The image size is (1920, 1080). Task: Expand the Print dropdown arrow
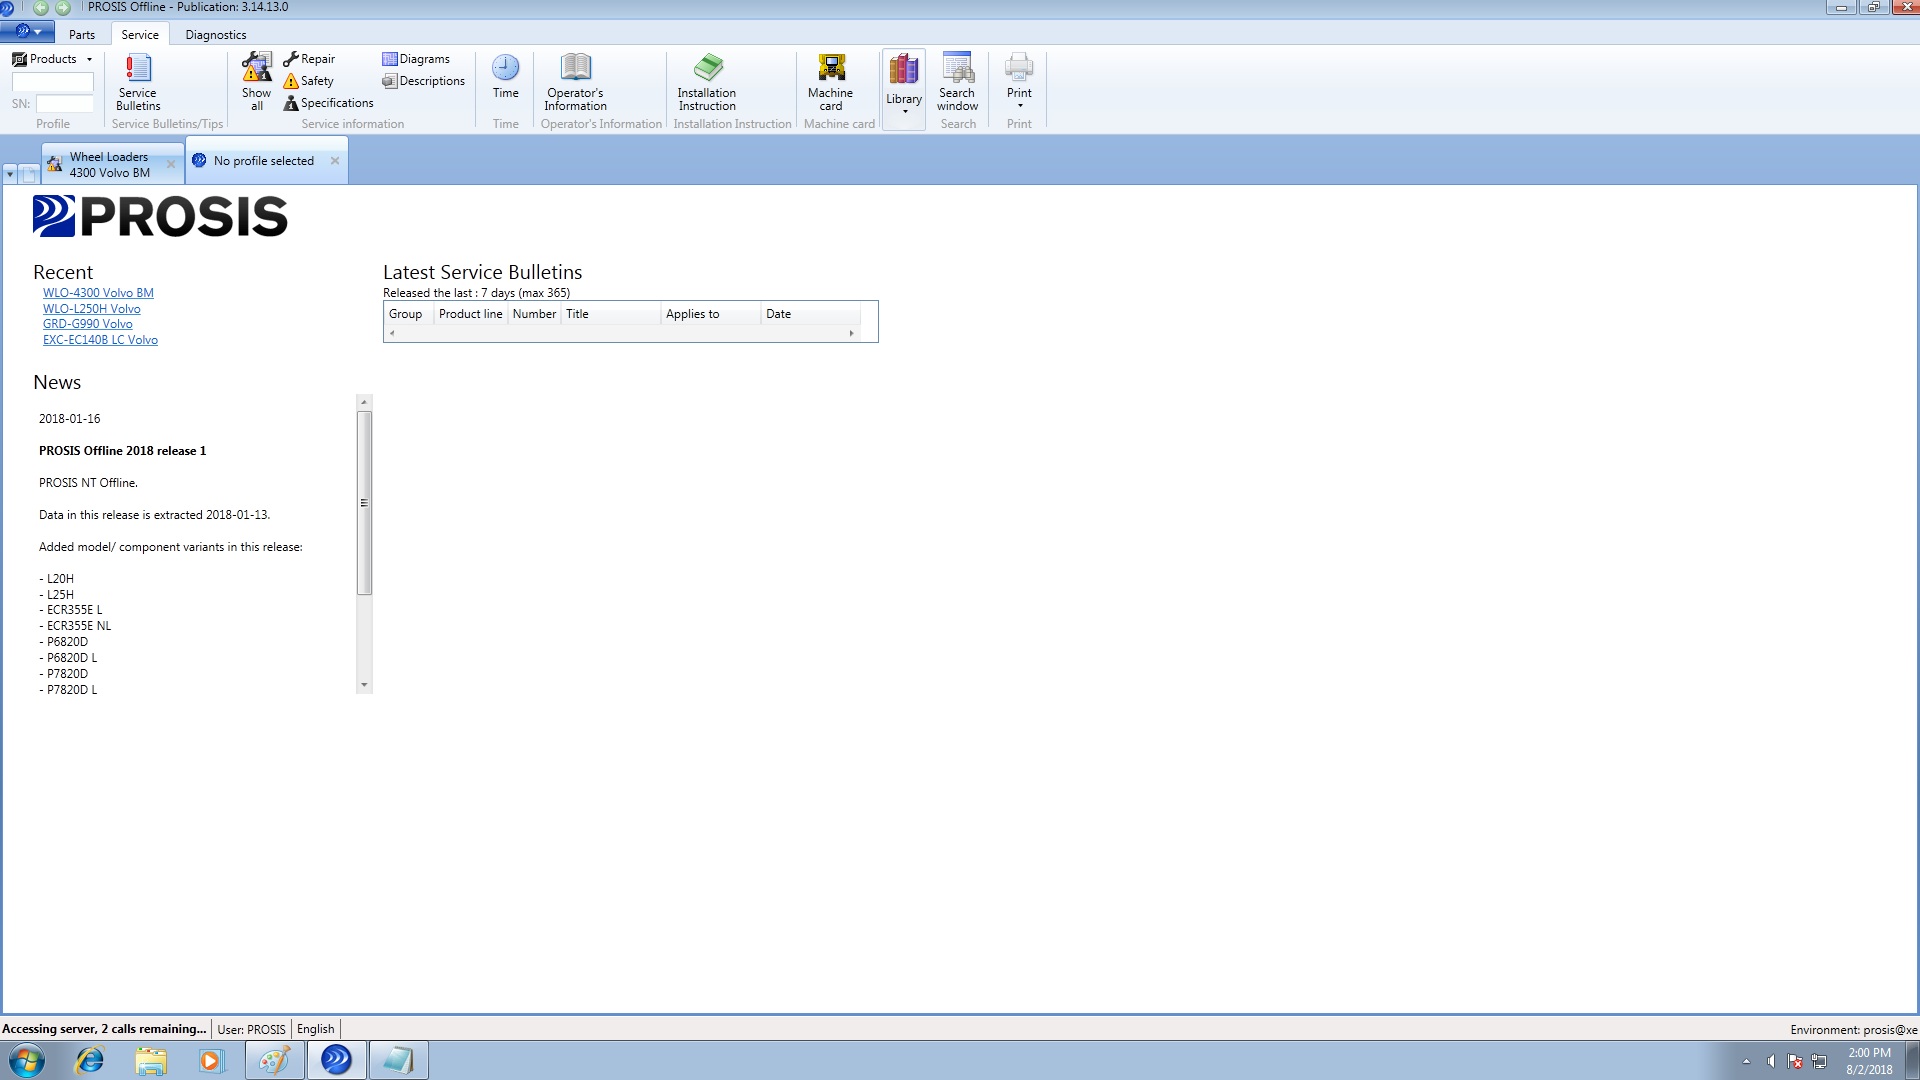point(1020,106)
